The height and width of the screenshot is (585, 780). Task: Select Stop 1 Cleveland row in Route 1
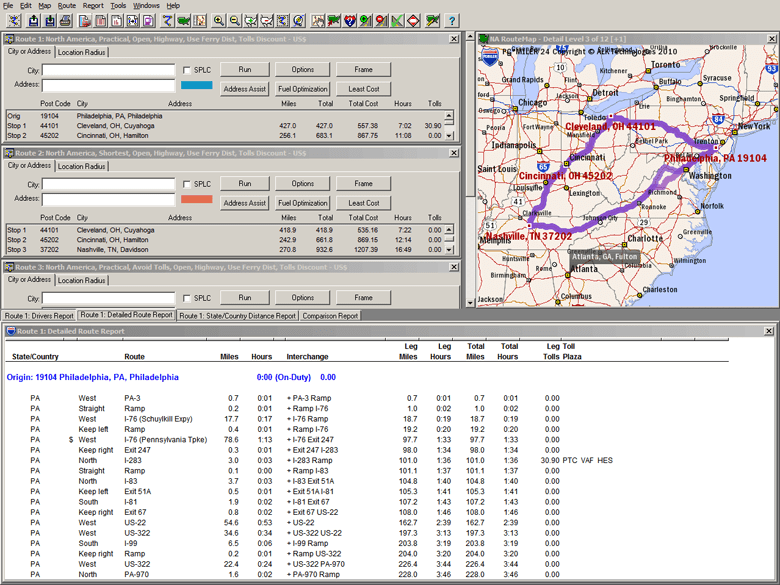[x=225, y=126]
